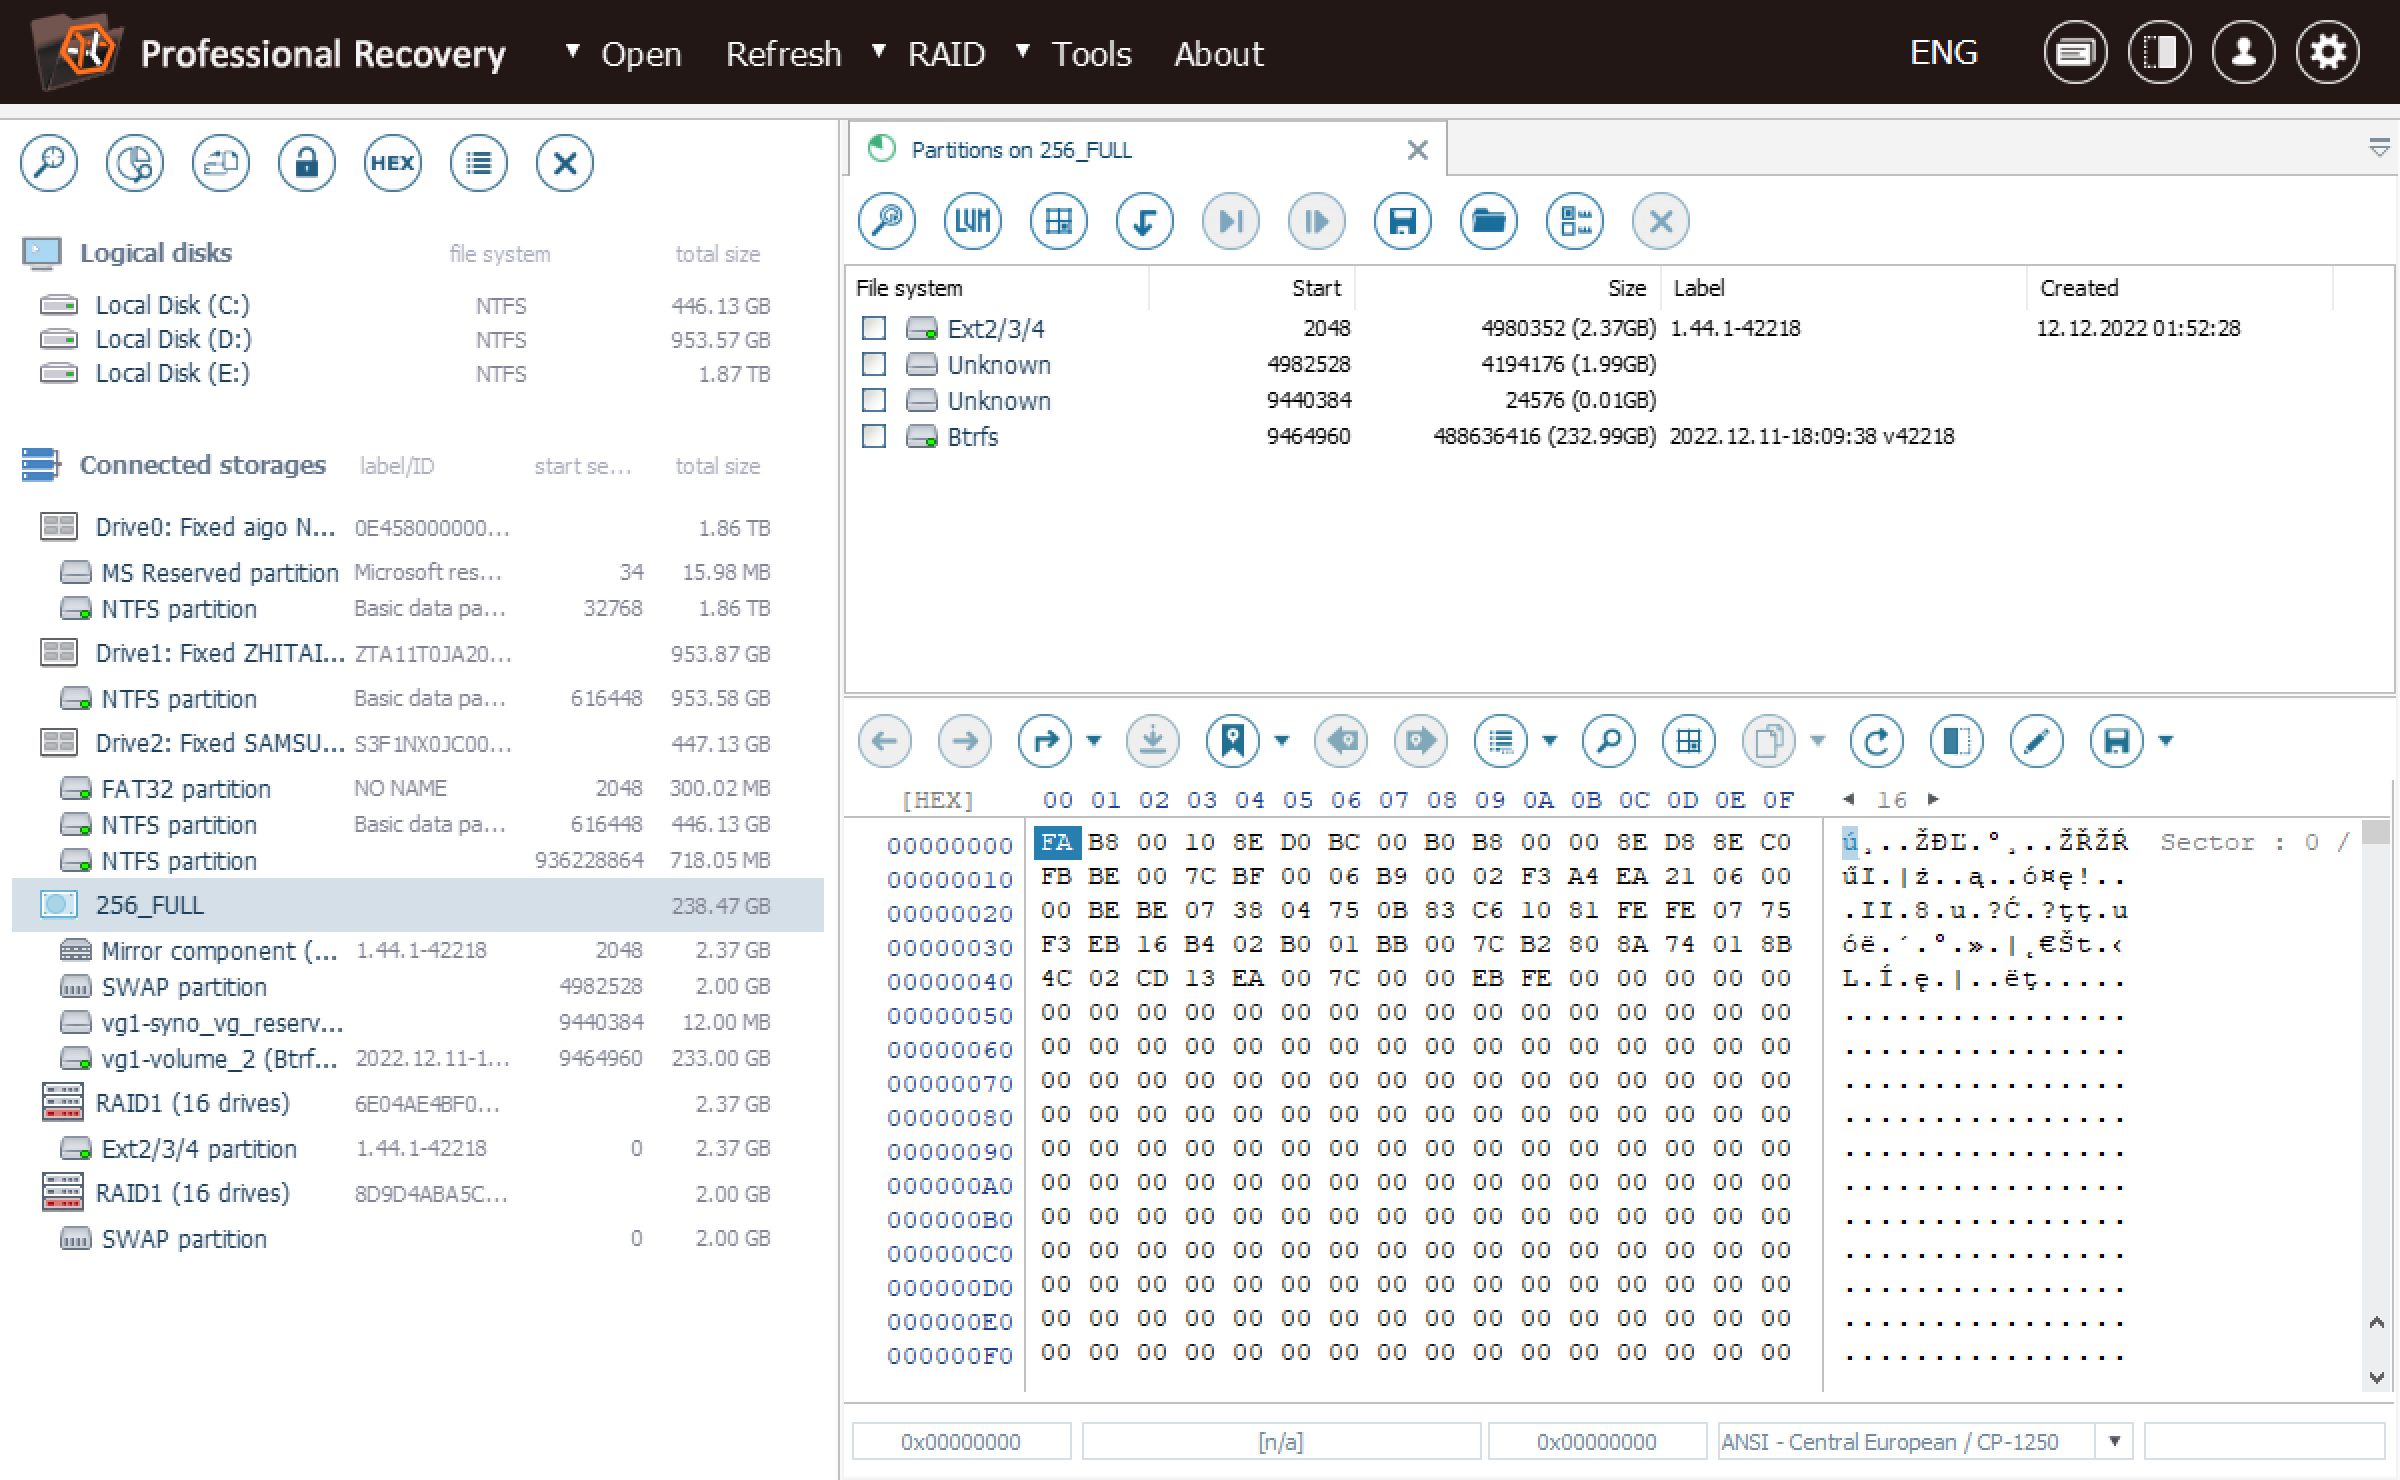The image size is (2400, 1480).
Task: Click the previous bookmark tag icon
Action: click(1341, 741)
